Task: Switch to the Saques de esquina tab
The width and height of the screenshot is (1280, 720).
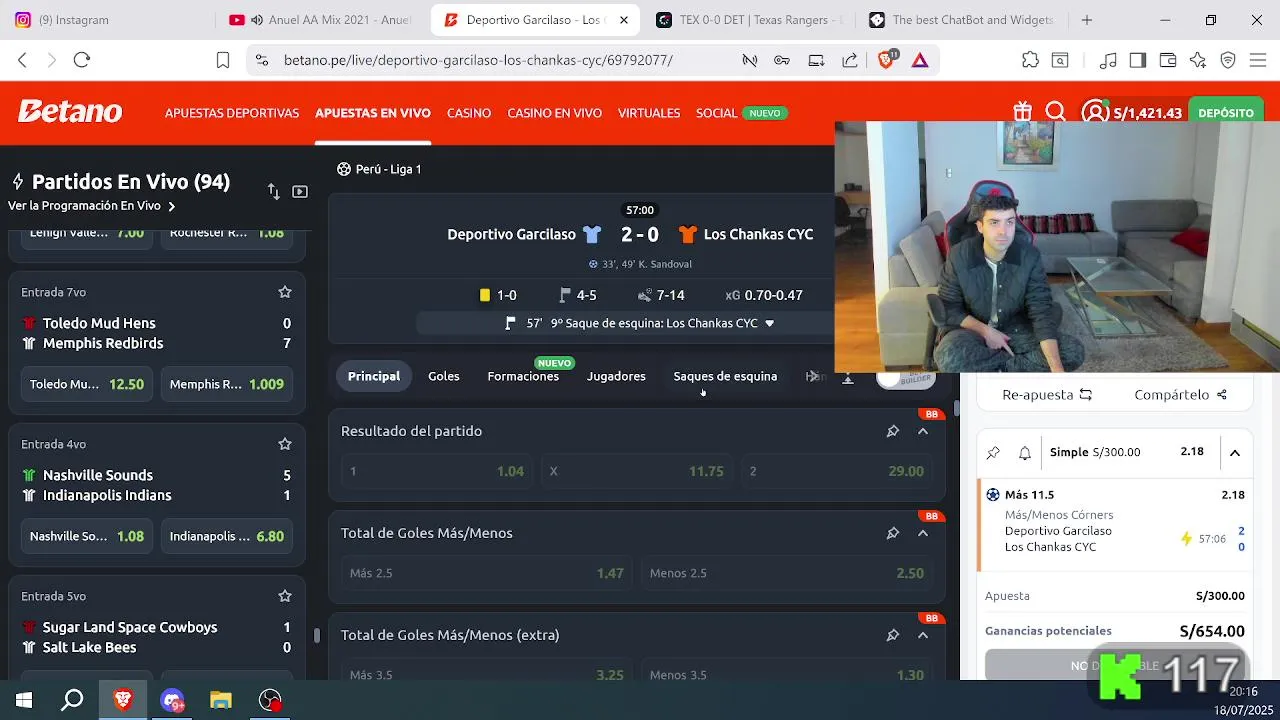Action: pyautogui.click(x=725, y=376)
